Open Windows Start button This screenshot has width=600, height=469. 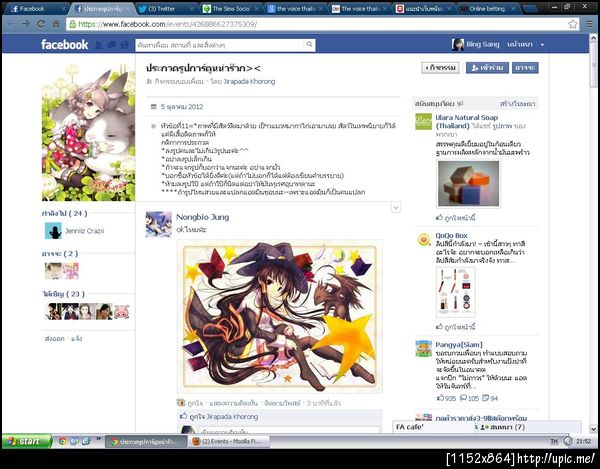pyautogui.click(x=26, y=441)
